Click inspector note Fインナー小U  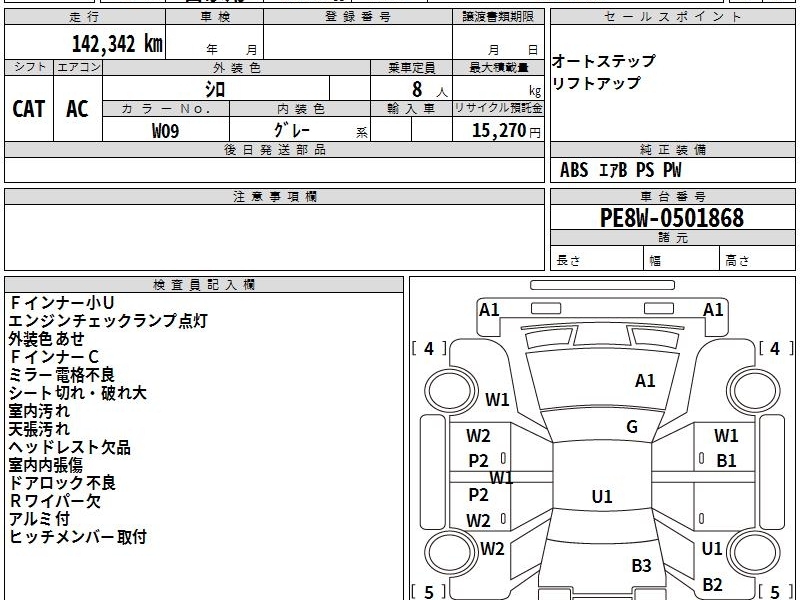click(62, 303)
